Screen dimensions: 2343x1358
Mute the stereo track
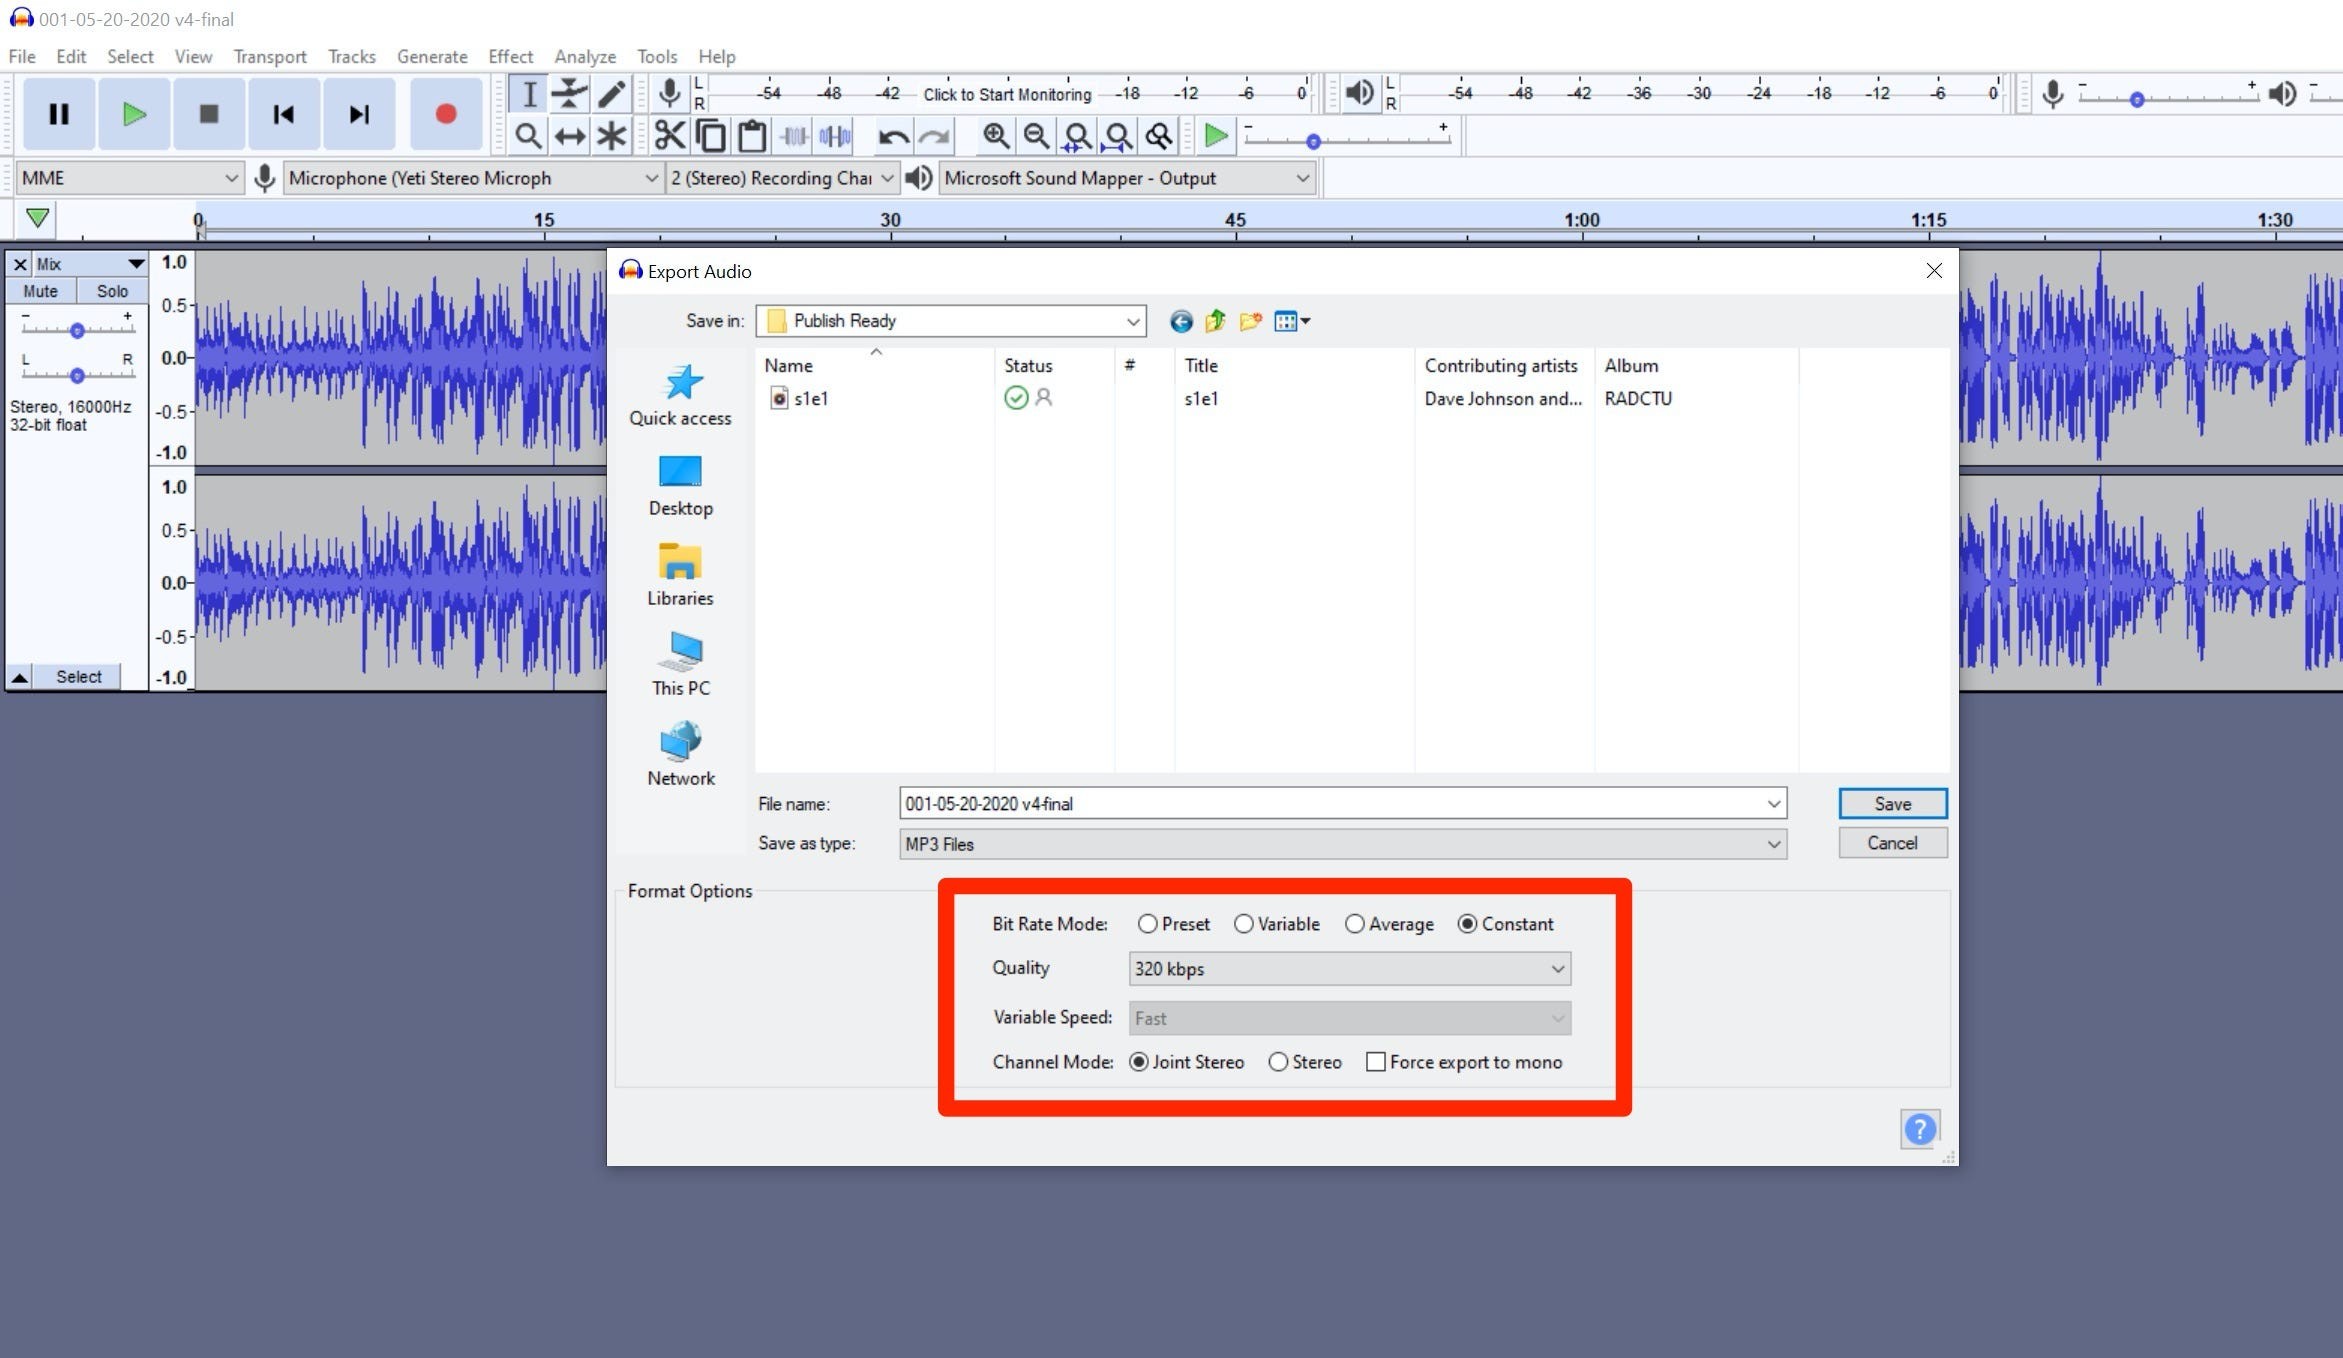(40, 290)
